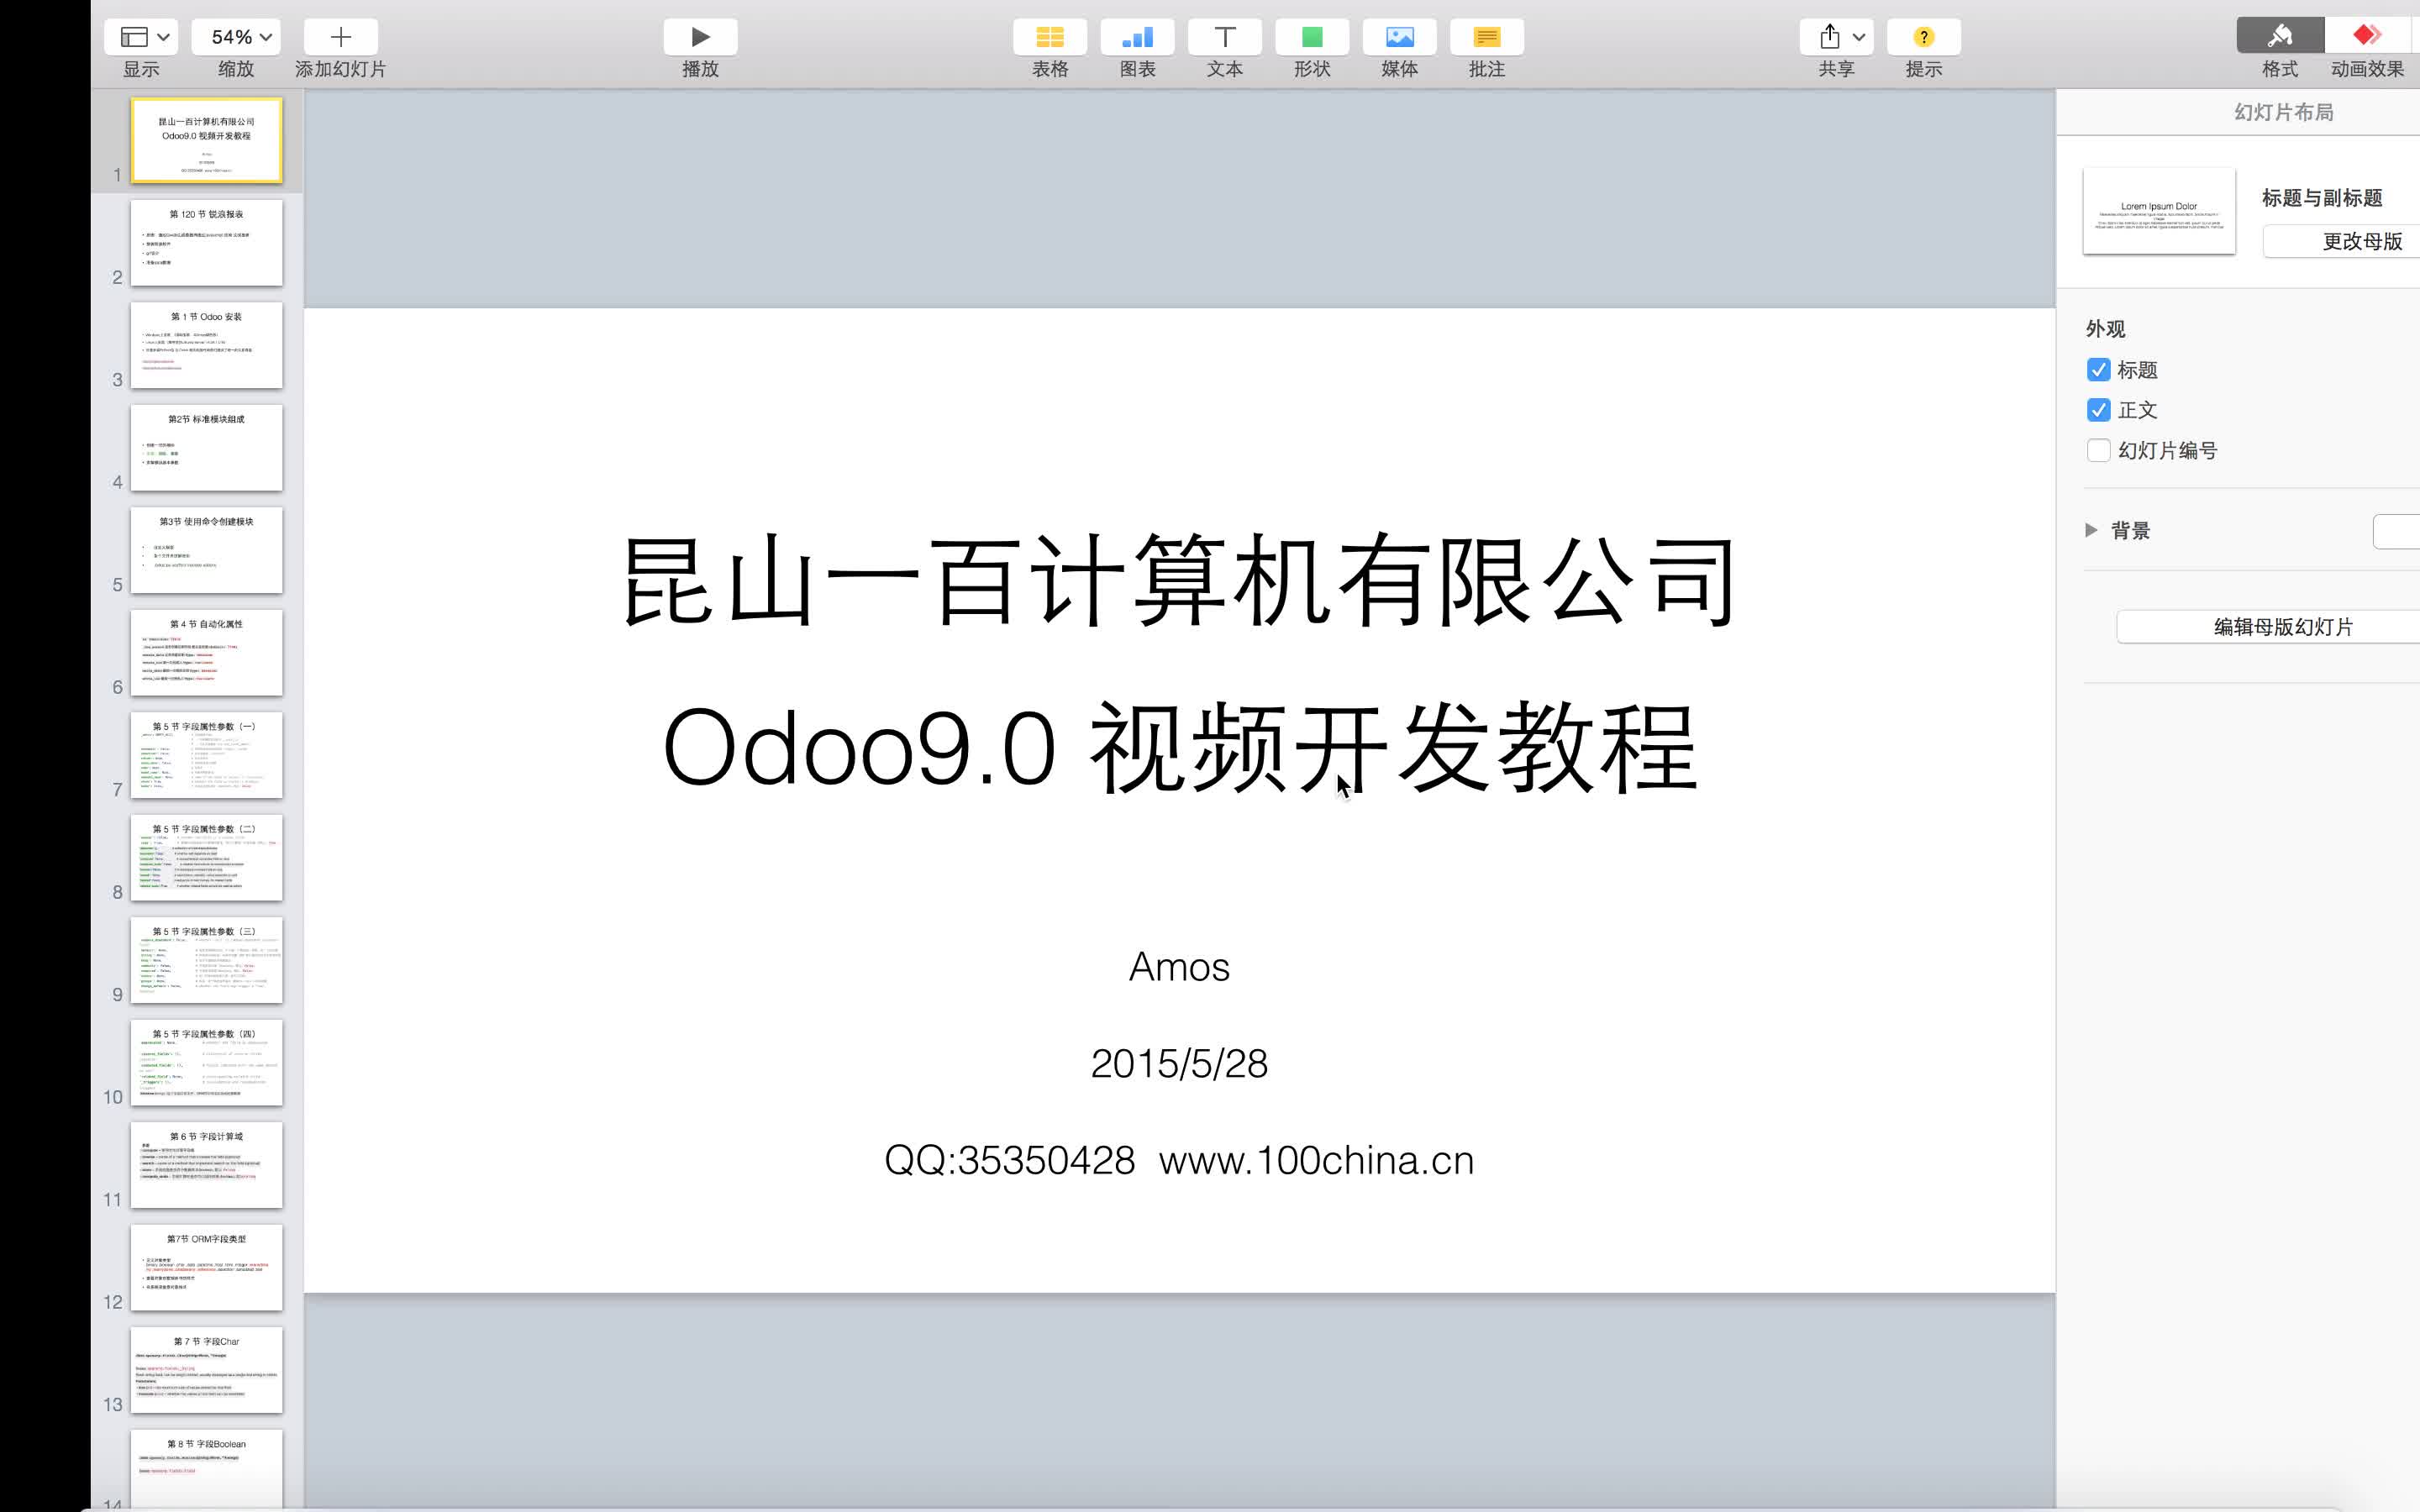Expand the 背景 (Background) section
Image resolution: width=2420 pixels, height=1512 pixels.
pyautogui.click(x=2091, y=528)
